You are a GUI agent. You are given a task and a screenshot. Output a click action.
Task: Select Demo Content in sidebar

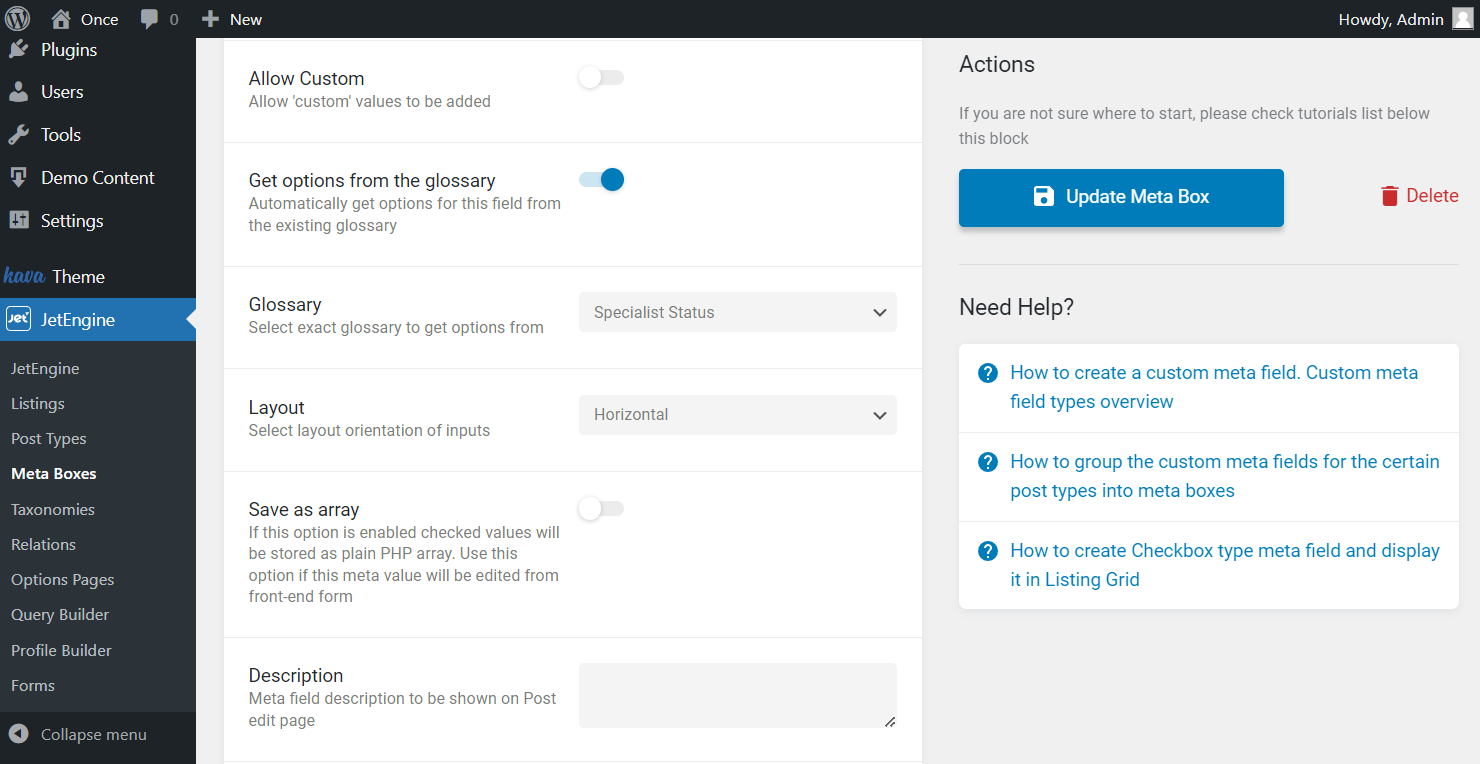pyautogui.click(x=98, y=178)
